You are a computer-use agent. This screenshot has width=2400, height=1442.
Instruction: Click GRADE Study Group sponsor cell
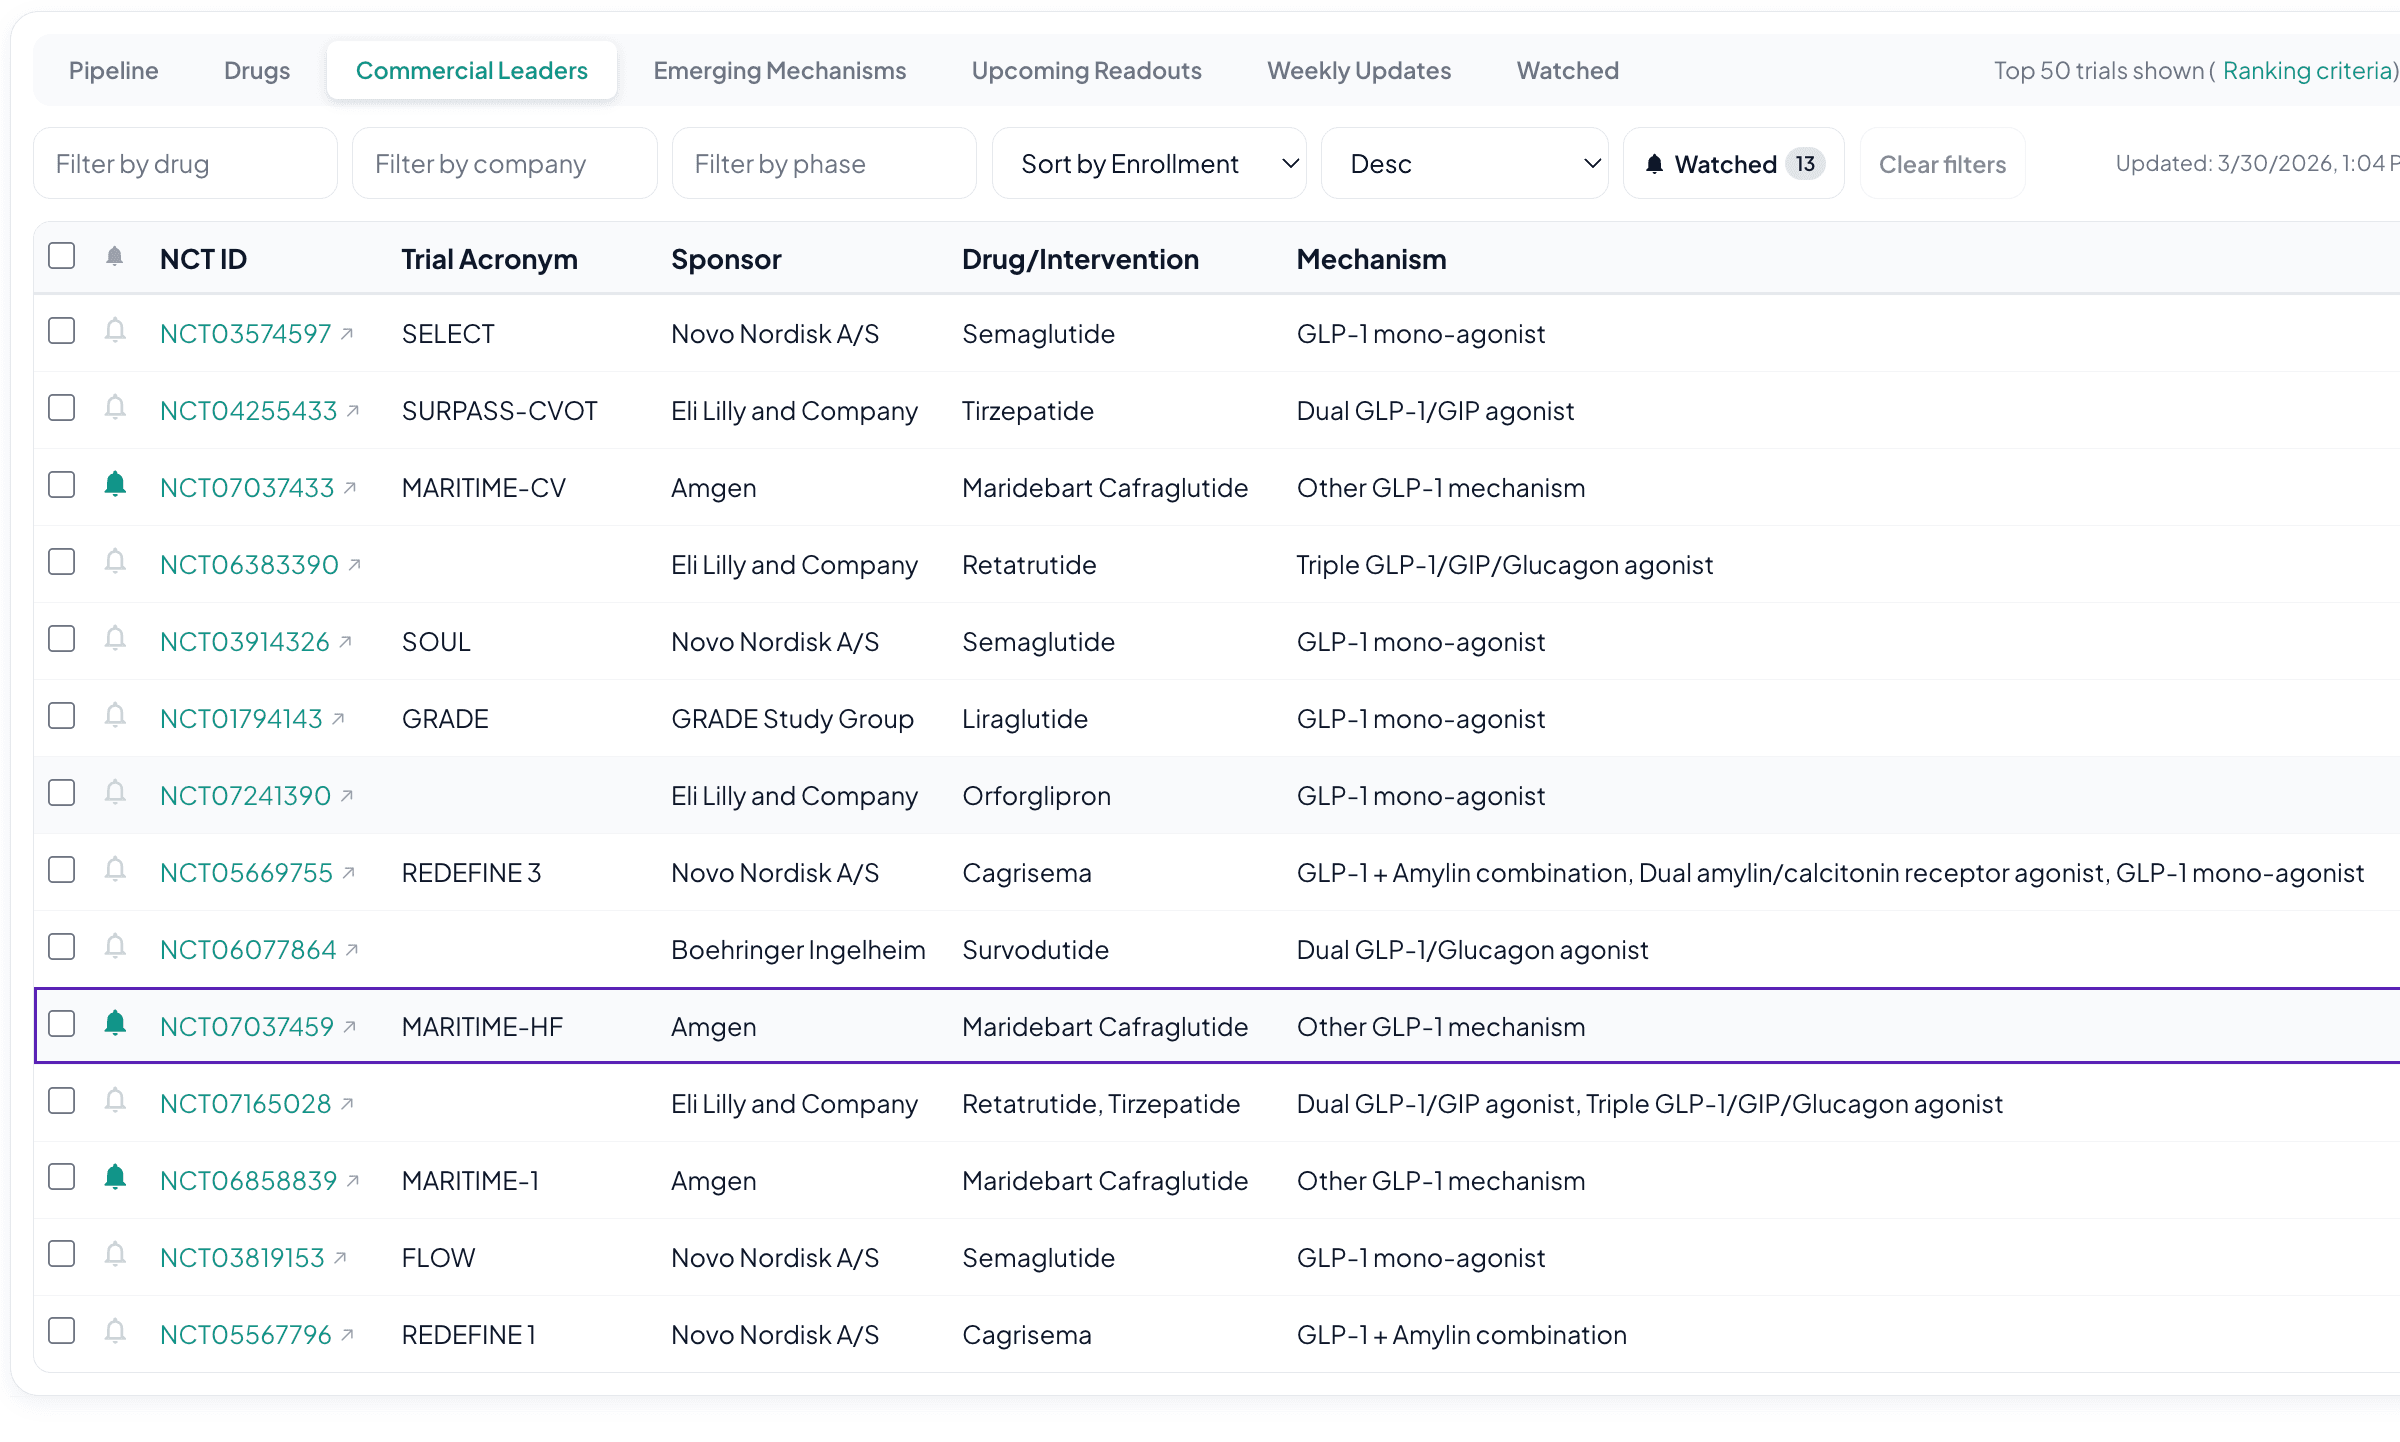792,719
